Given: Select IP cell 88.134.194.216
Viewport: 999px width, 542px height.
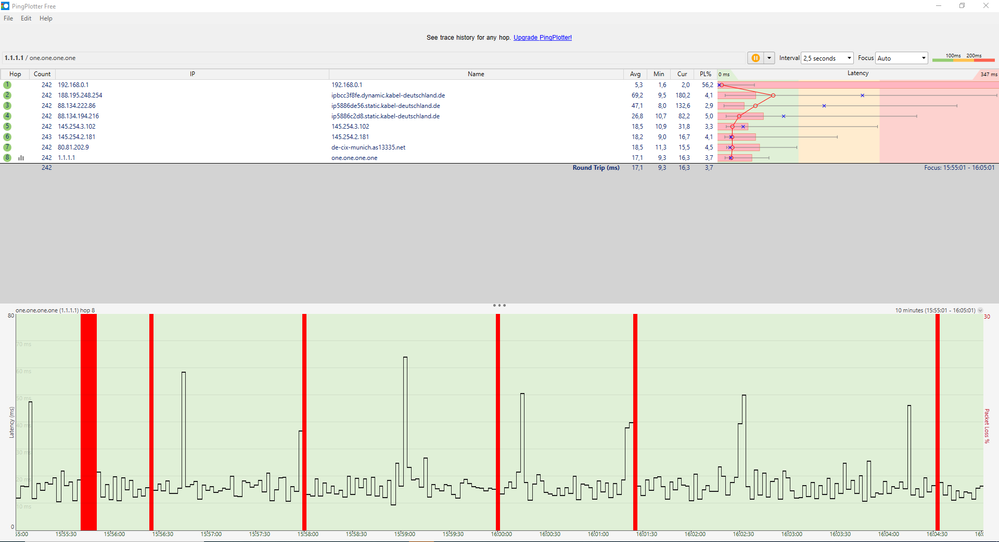Looking at the screenshot, I should tap(78, 116).
